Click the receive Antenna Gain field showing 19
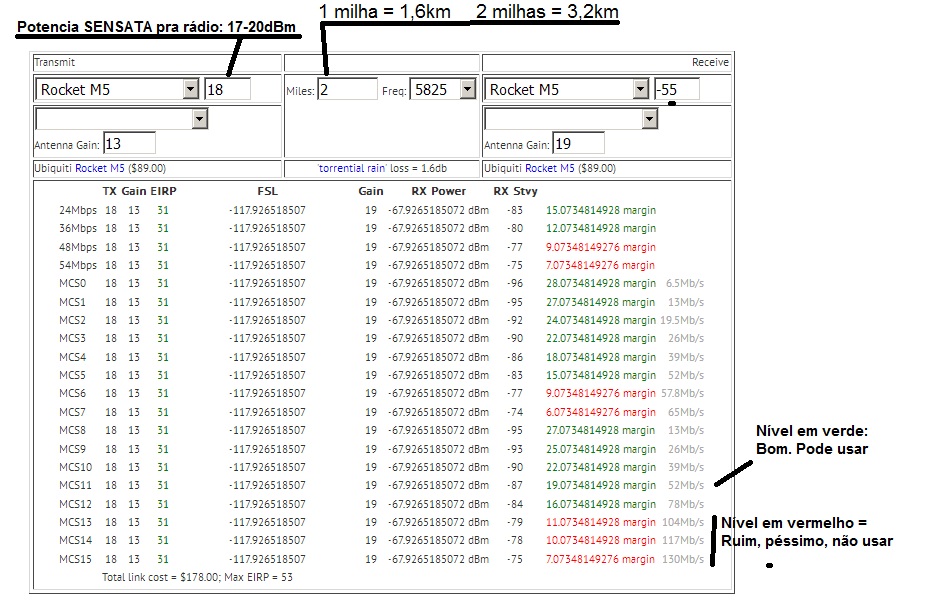The image size is (950, 610). 578,144
